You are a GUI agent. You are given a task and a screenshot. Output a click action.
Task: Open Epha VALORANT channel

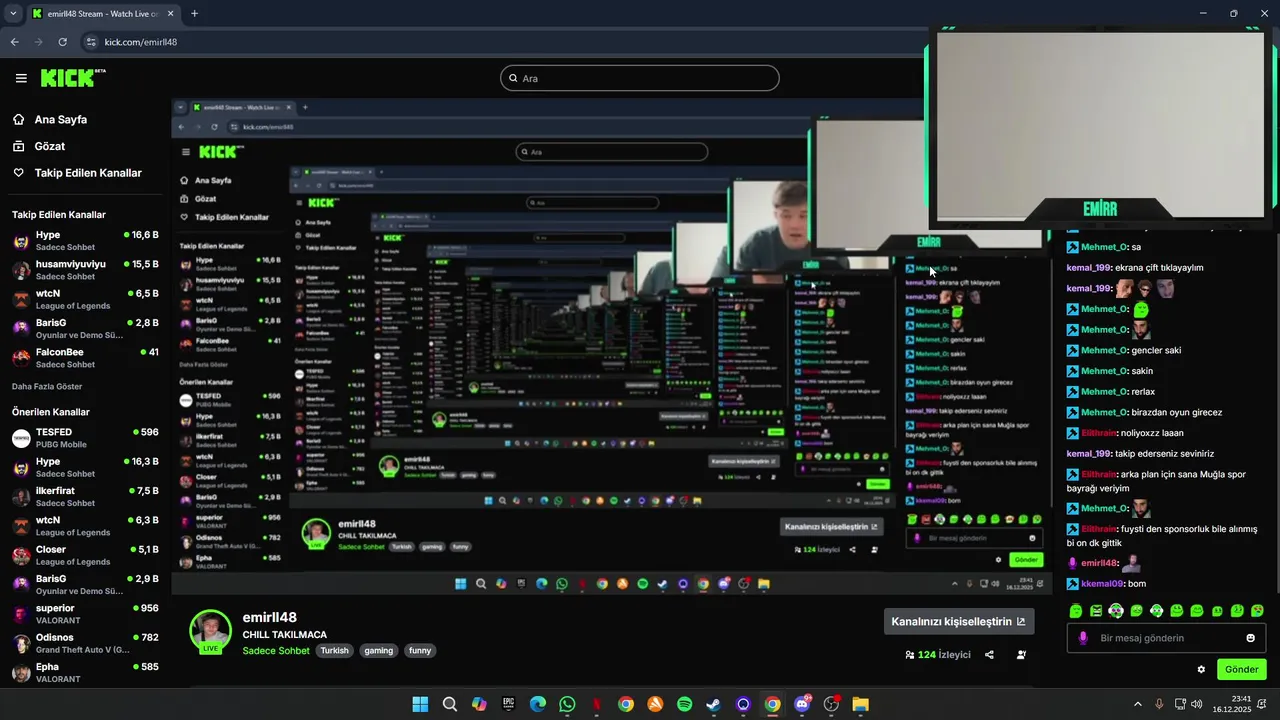pos(85,672)
